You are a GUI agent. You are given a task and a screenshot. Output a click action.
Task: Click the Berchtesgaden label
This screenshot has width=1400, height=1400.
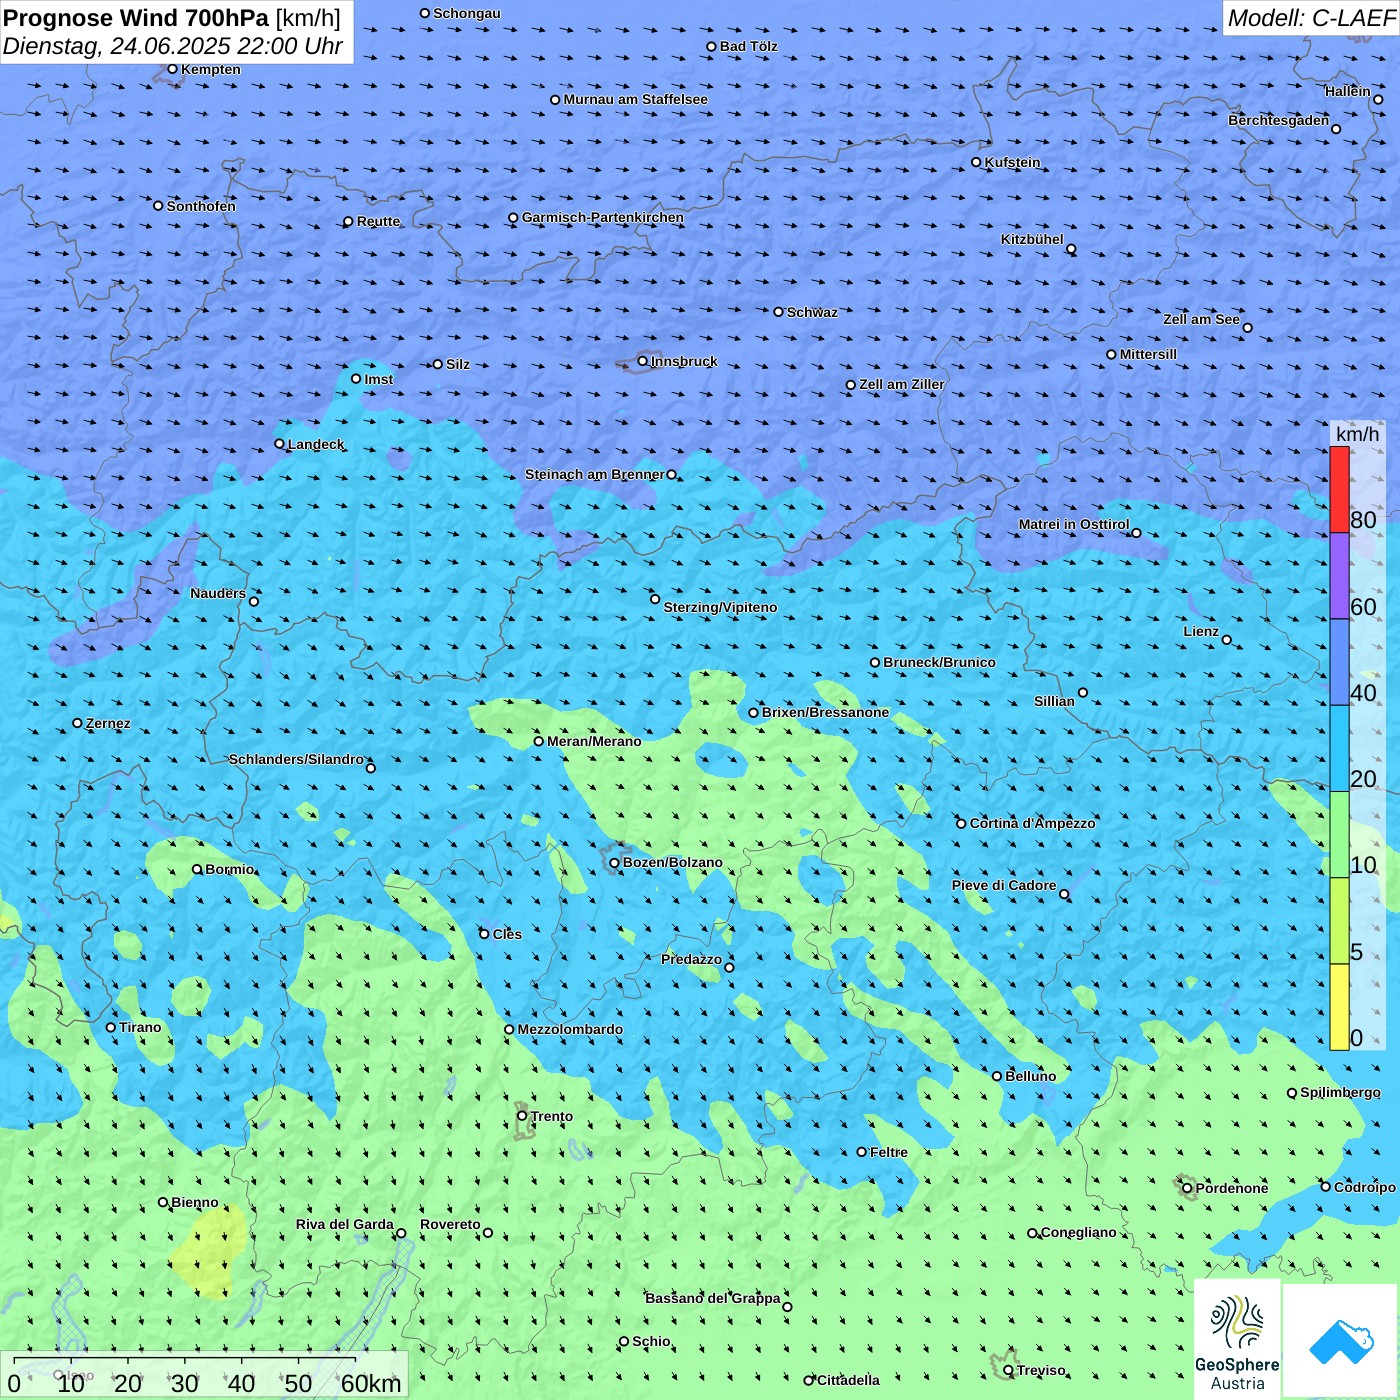coord(1278,120)
